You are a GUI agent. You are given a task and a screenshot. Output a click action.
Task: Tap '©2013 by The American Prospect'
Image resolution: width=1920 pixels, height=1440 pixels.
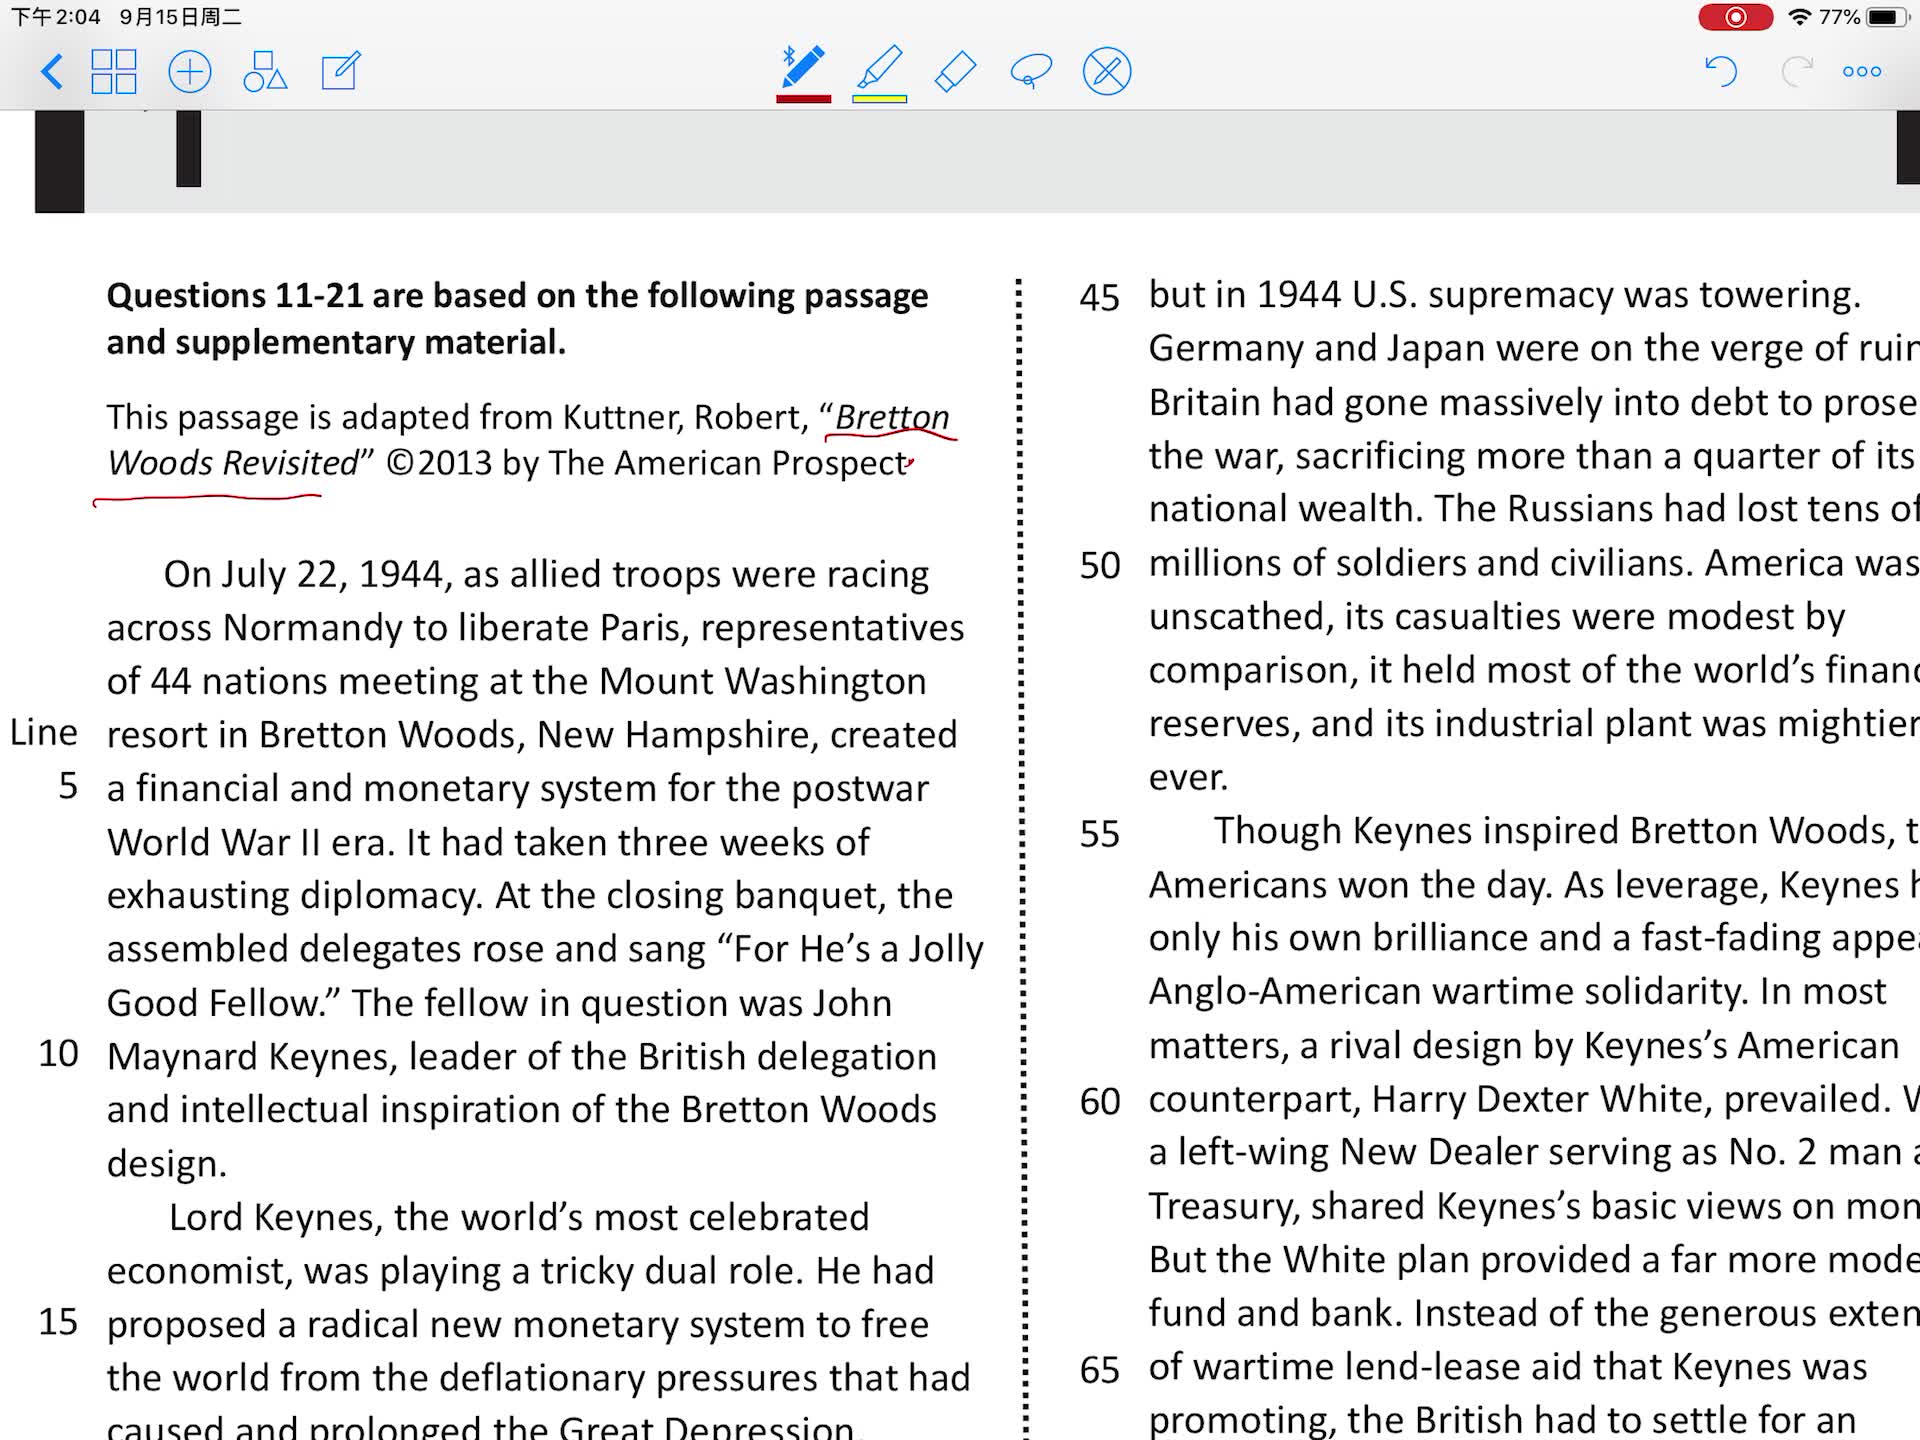[x=647, y=463]
